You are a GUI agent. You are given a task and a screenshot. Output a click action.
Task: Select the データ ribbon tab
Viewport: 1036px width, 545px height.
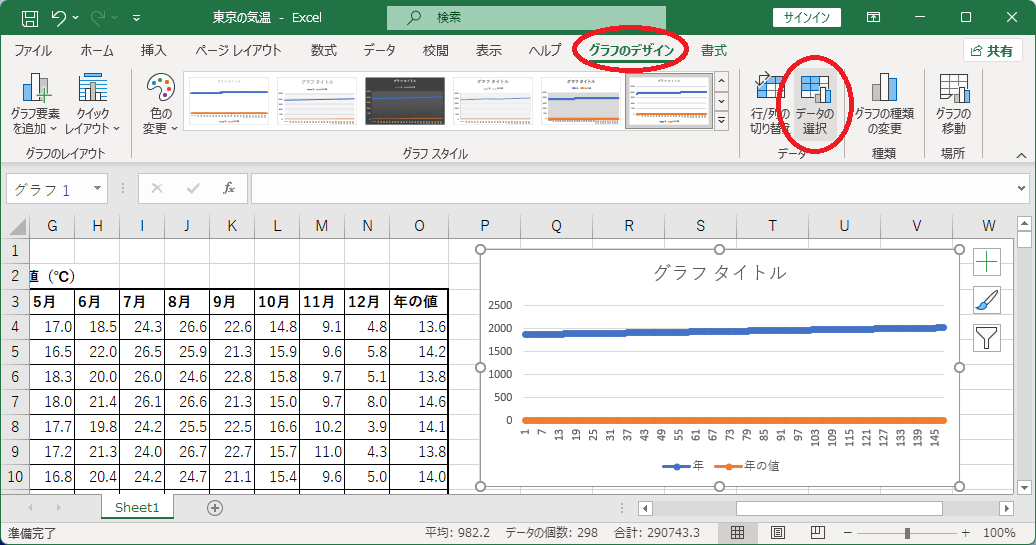point(379,51)
